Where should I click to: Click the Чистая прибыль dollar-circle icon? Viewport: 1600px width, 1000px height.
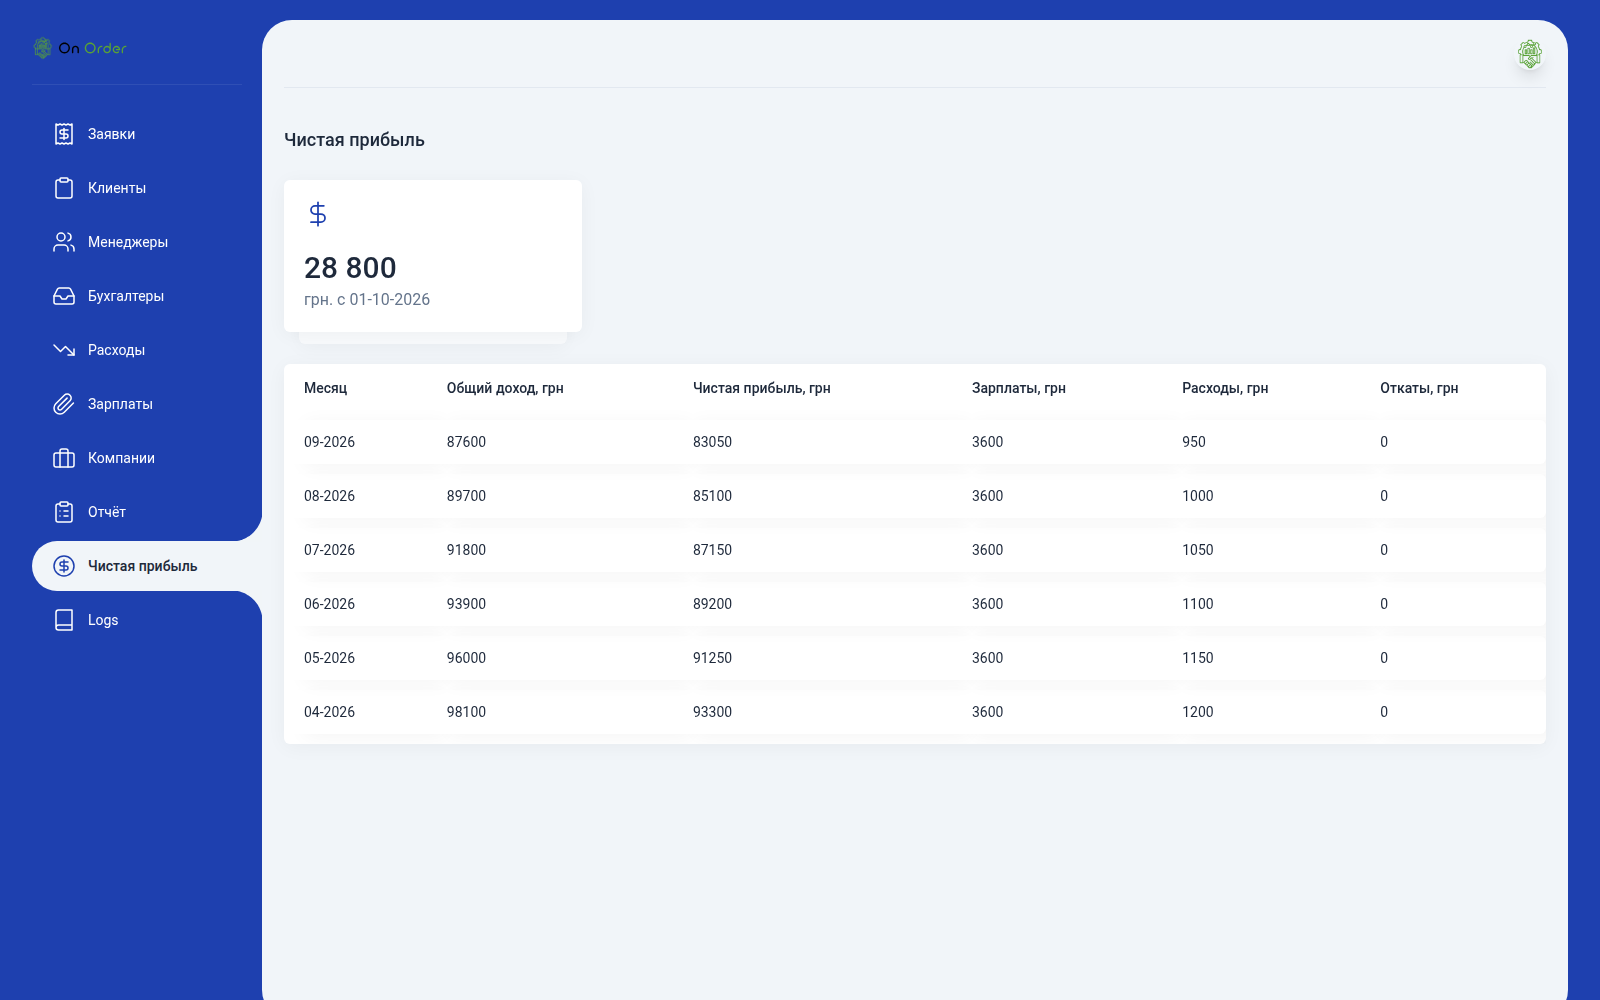pos(64,566)
